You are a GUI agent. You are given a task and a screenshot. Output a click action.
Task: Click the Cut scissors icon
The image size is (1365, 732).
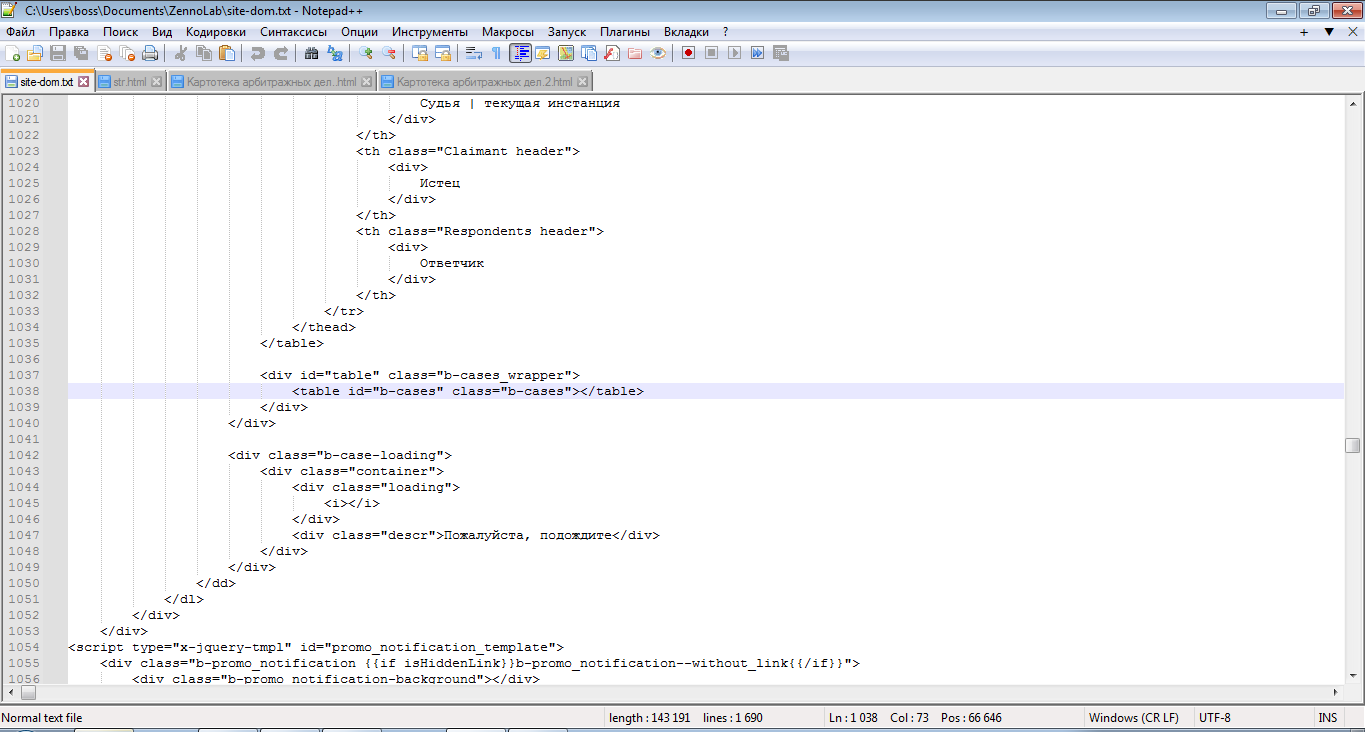coord(181,53)
